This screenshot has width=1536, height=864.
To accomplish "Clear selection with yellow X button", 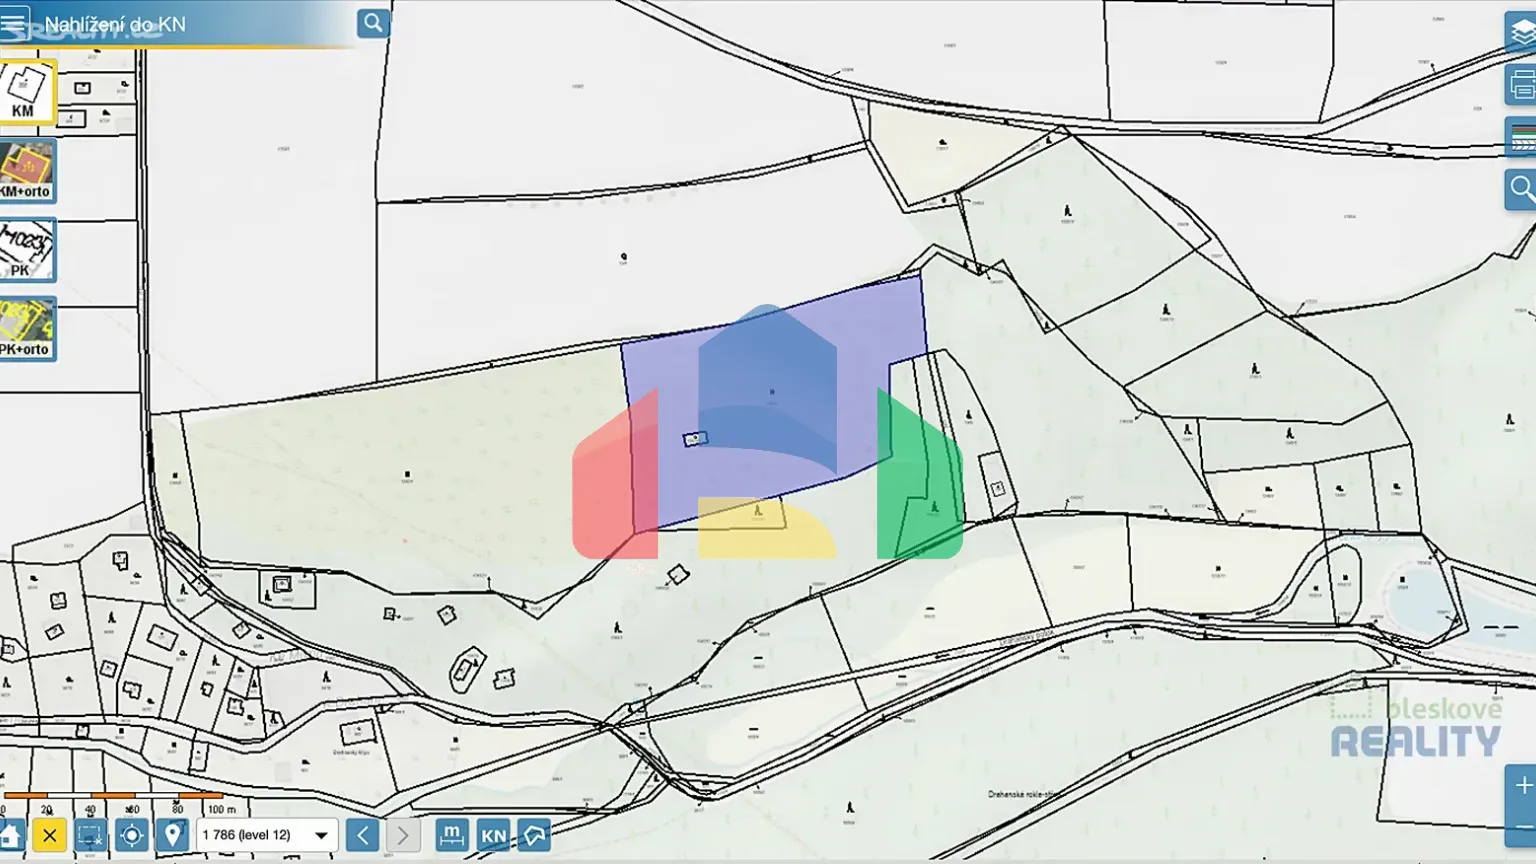I will (x=49, y=835).
